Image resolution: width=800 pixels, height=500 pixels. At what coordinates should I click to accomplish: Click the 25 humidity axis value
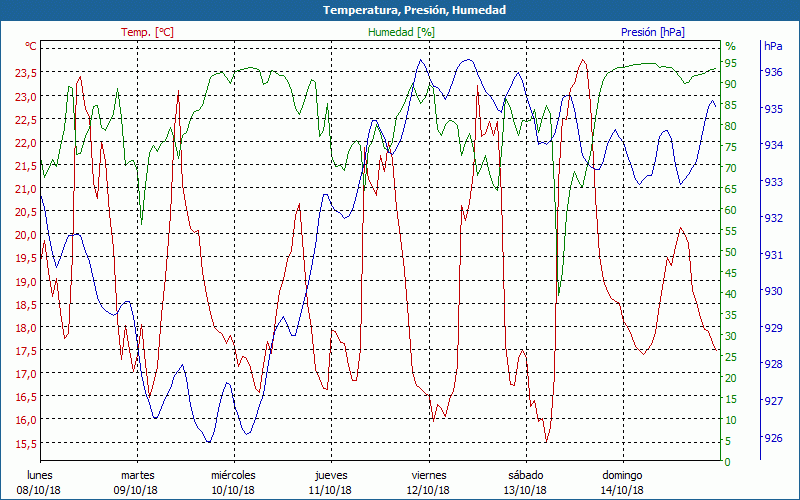point(731,357)
